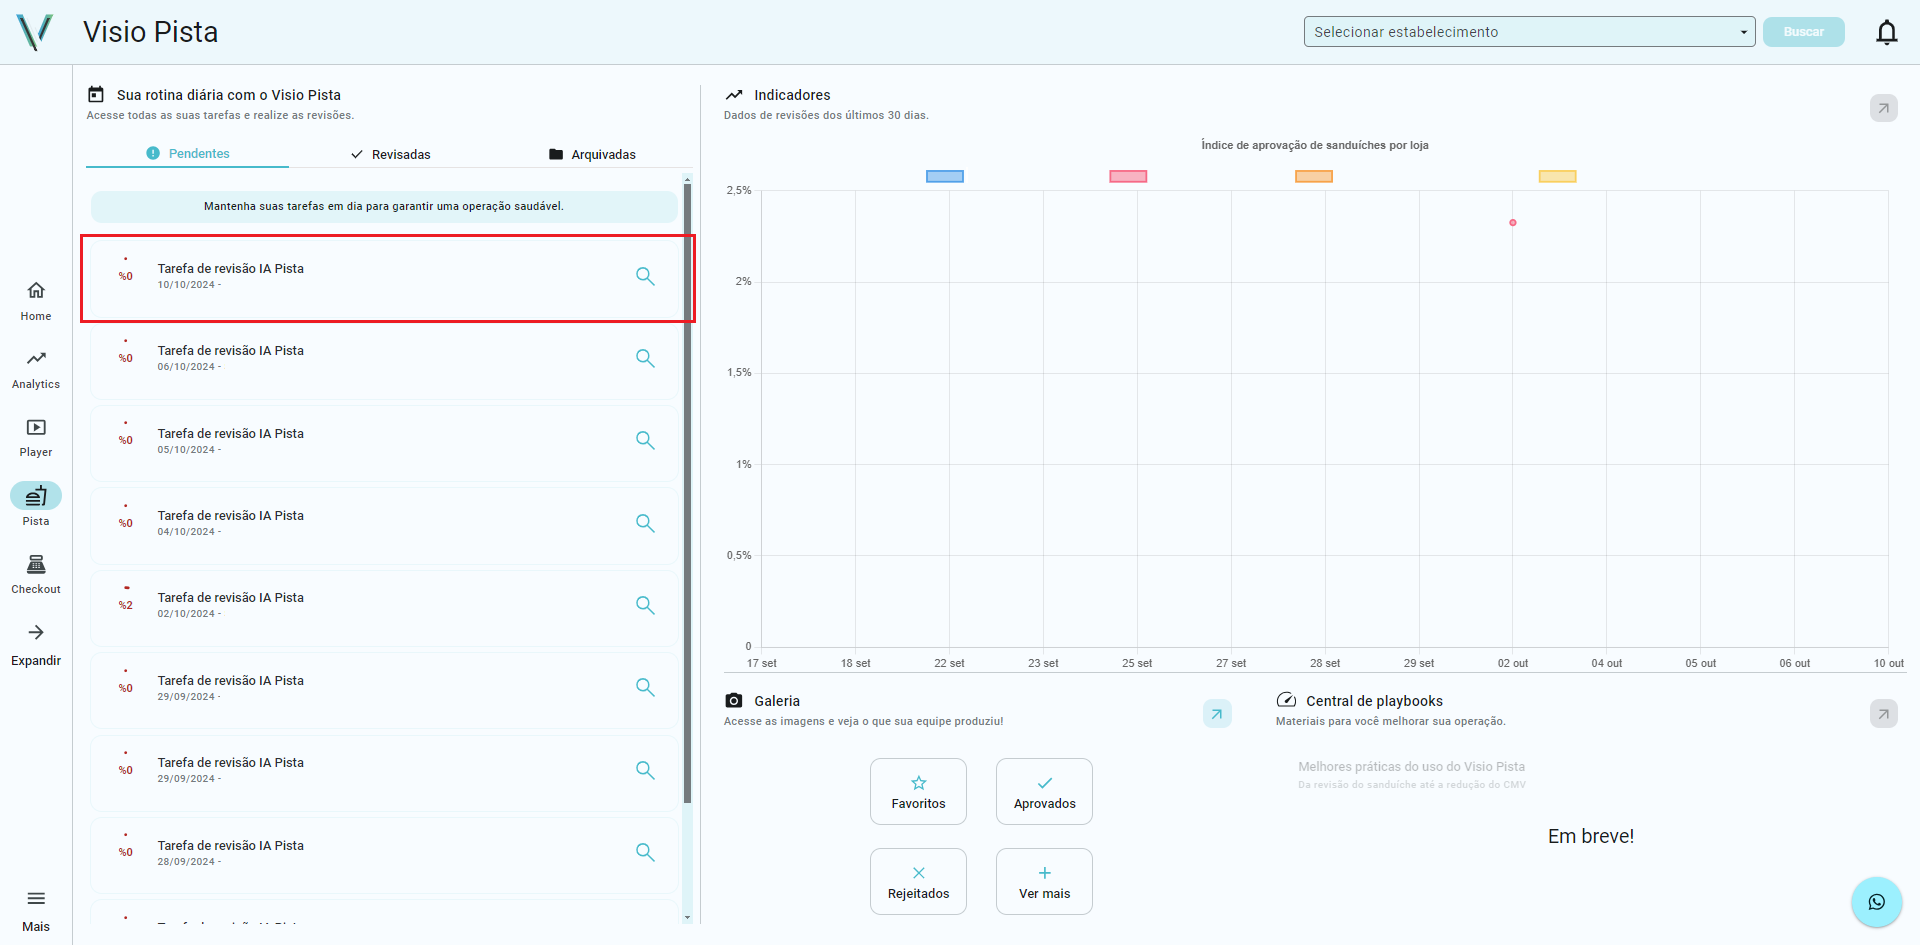This screenshot has height=945, width=1920.
Task: Switch to the Revisadas tab
Action: coord(391,154)
